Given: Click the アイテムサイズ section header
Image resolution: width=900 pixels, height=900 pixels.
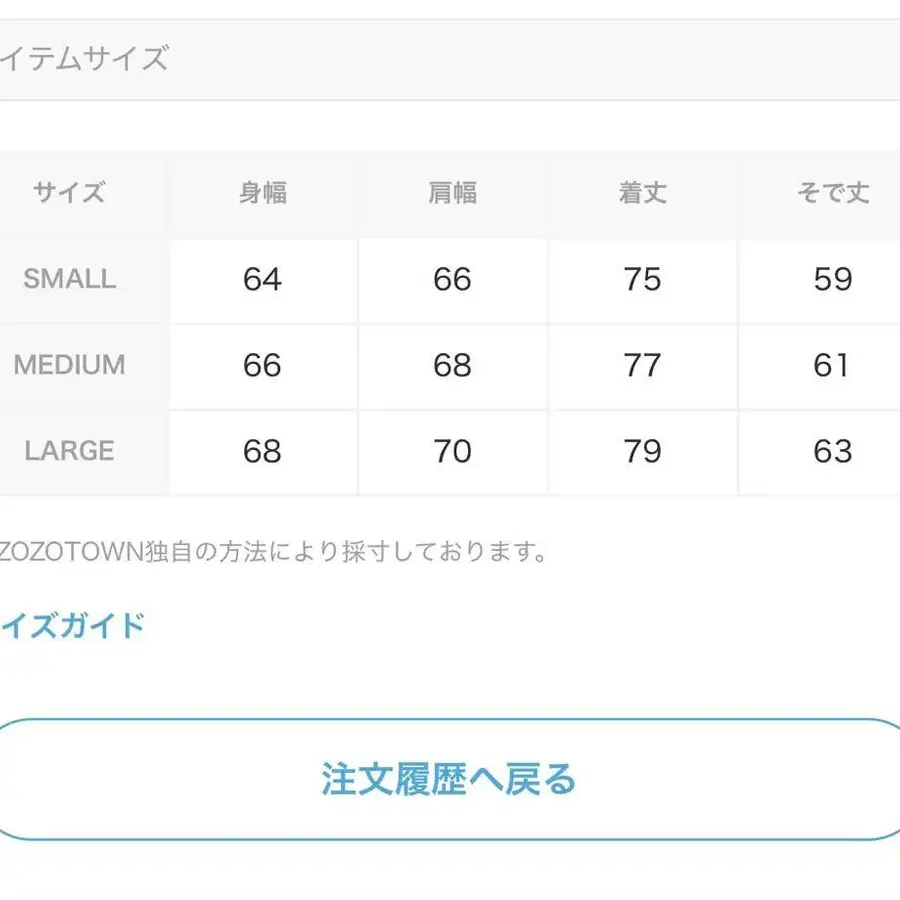Looking at the screenshot, I should (x=84, y=59).
